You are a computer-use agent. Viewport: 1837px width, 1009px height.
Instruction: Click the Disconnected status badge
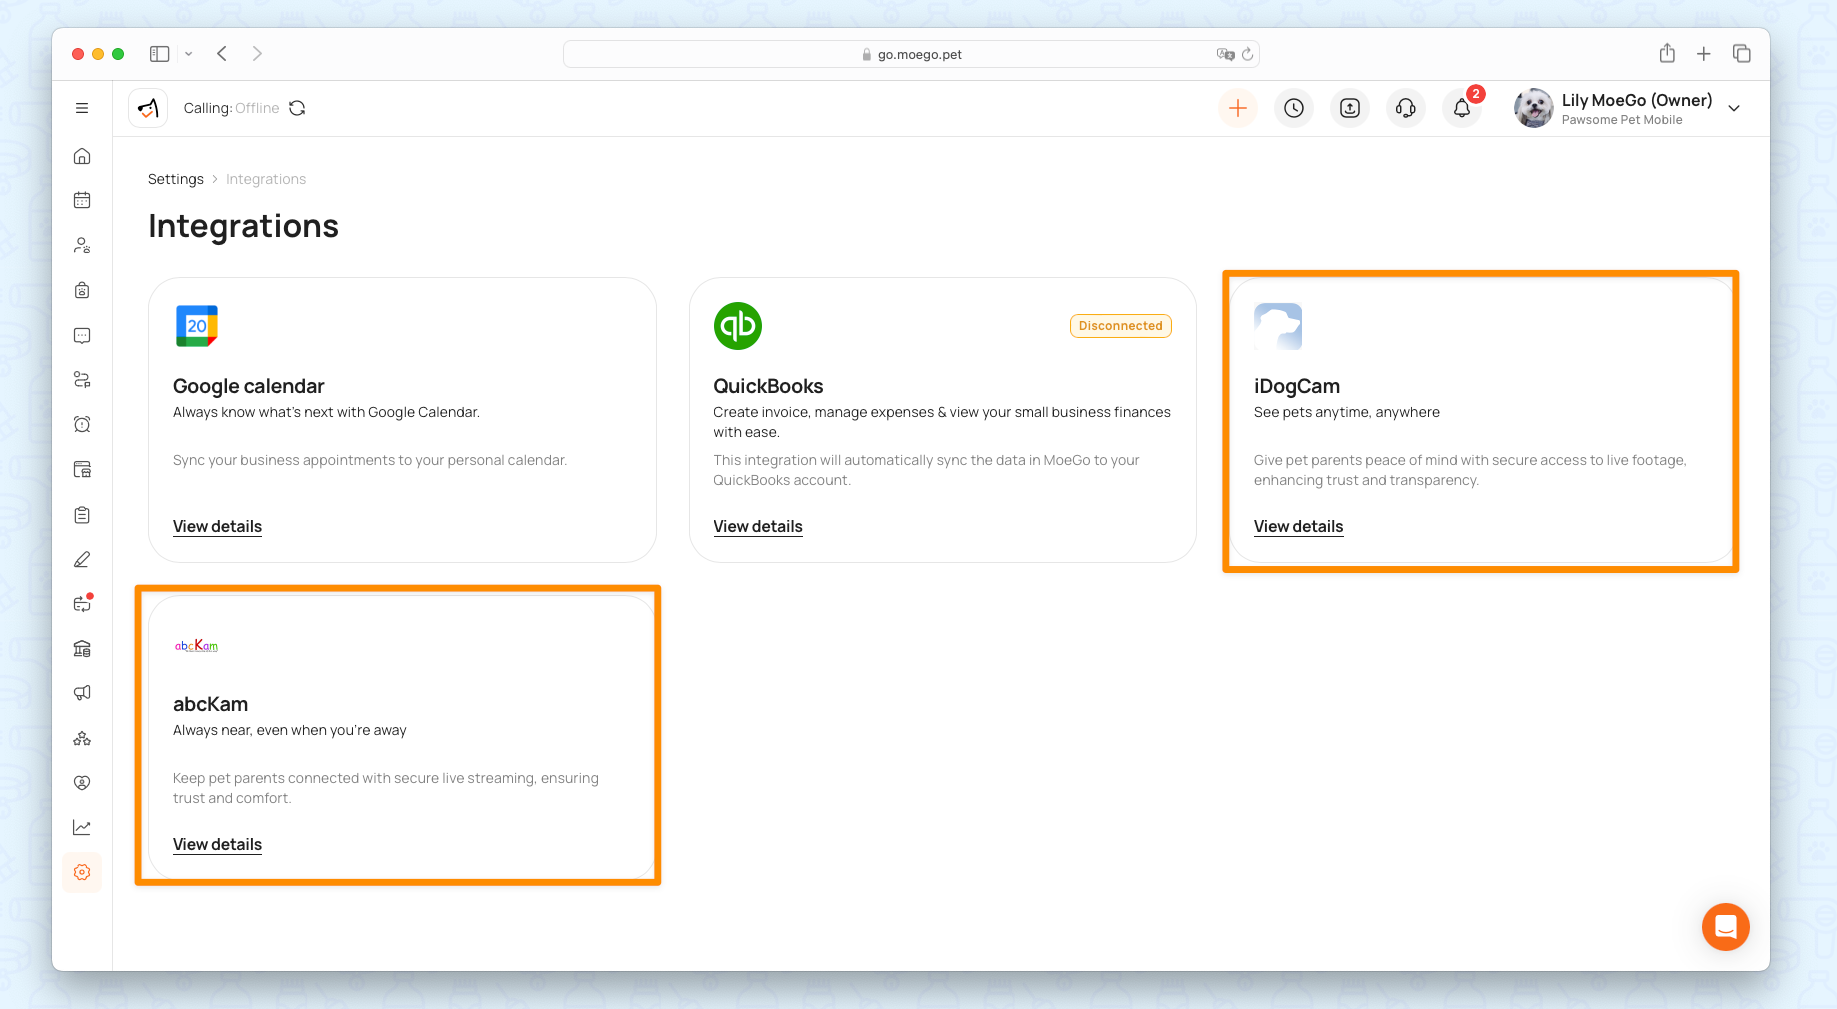(x=1120, y=326)
